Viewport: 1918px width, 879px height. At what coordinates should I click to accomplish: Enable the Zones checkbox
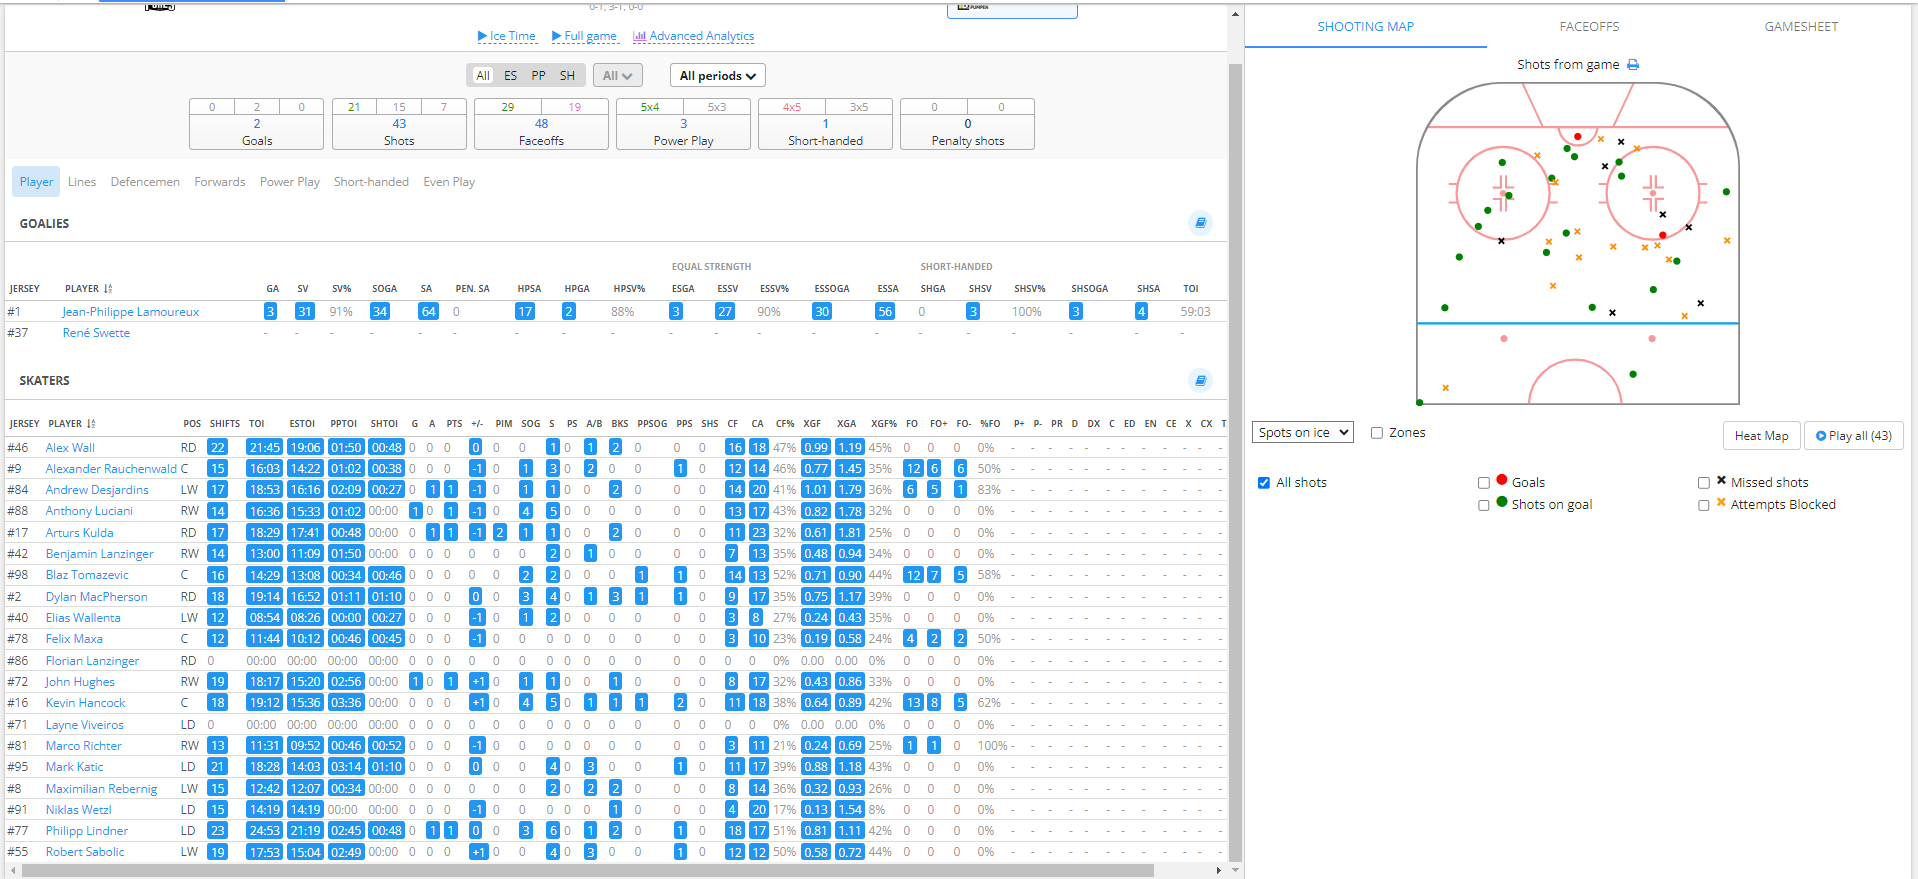(x=1377, y=433)
